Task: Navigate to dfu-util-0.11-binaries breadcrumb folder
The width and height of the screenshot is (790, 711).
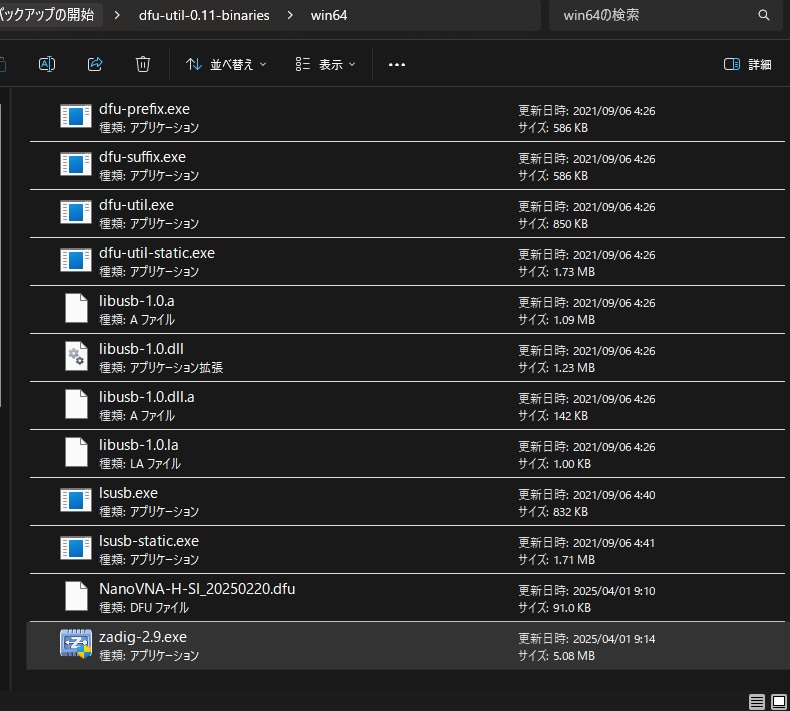Action: 204,15
